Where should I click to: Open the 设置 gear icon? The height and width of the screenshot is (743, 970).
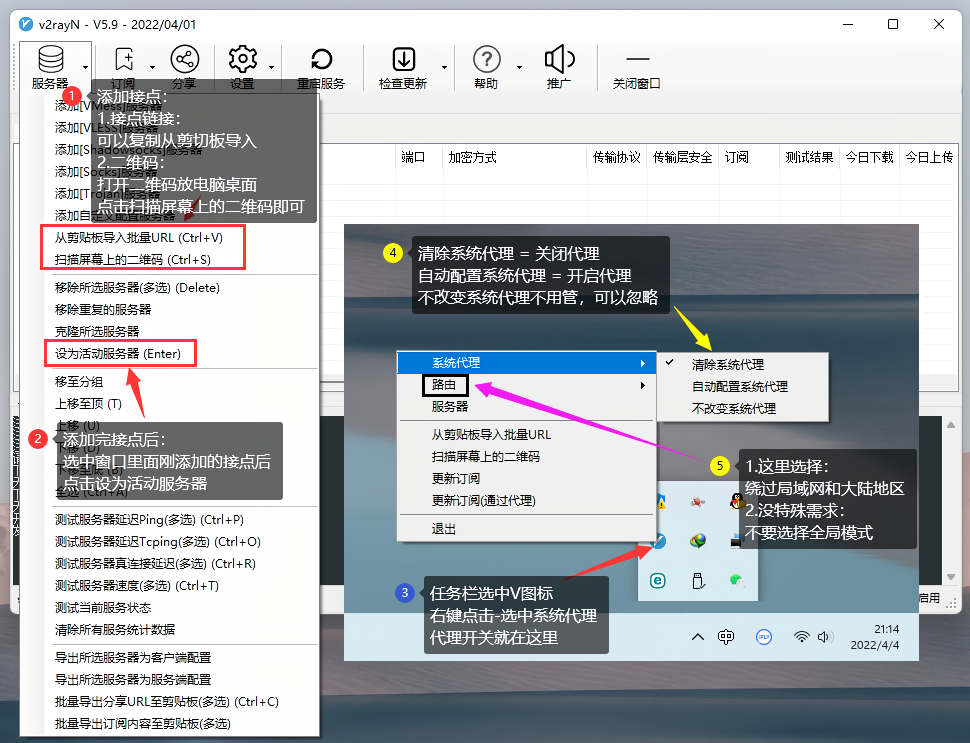tap(242, 59)
